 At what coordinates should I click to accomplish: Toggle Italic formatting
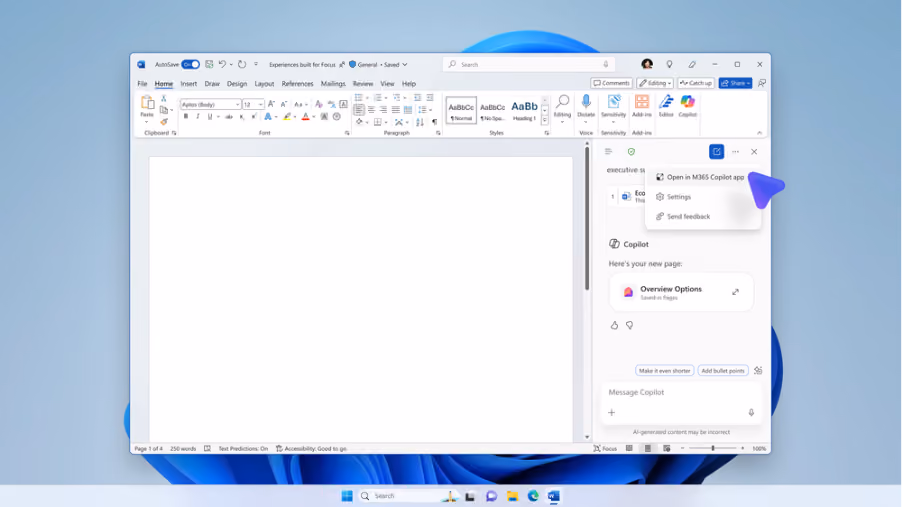198,117
